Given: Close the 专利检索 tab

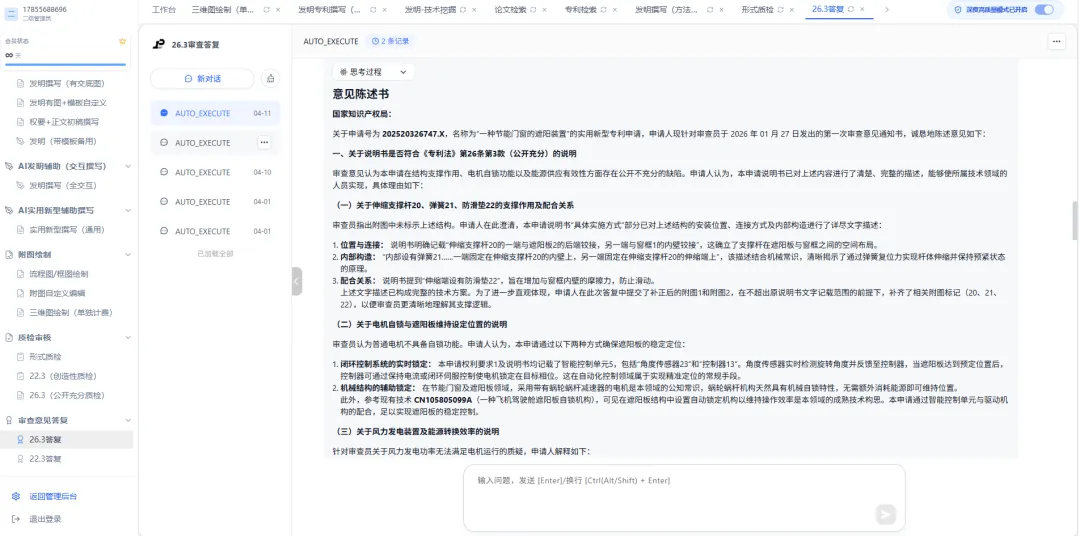Looking at the screenshot, I should [x=615, y=10].
